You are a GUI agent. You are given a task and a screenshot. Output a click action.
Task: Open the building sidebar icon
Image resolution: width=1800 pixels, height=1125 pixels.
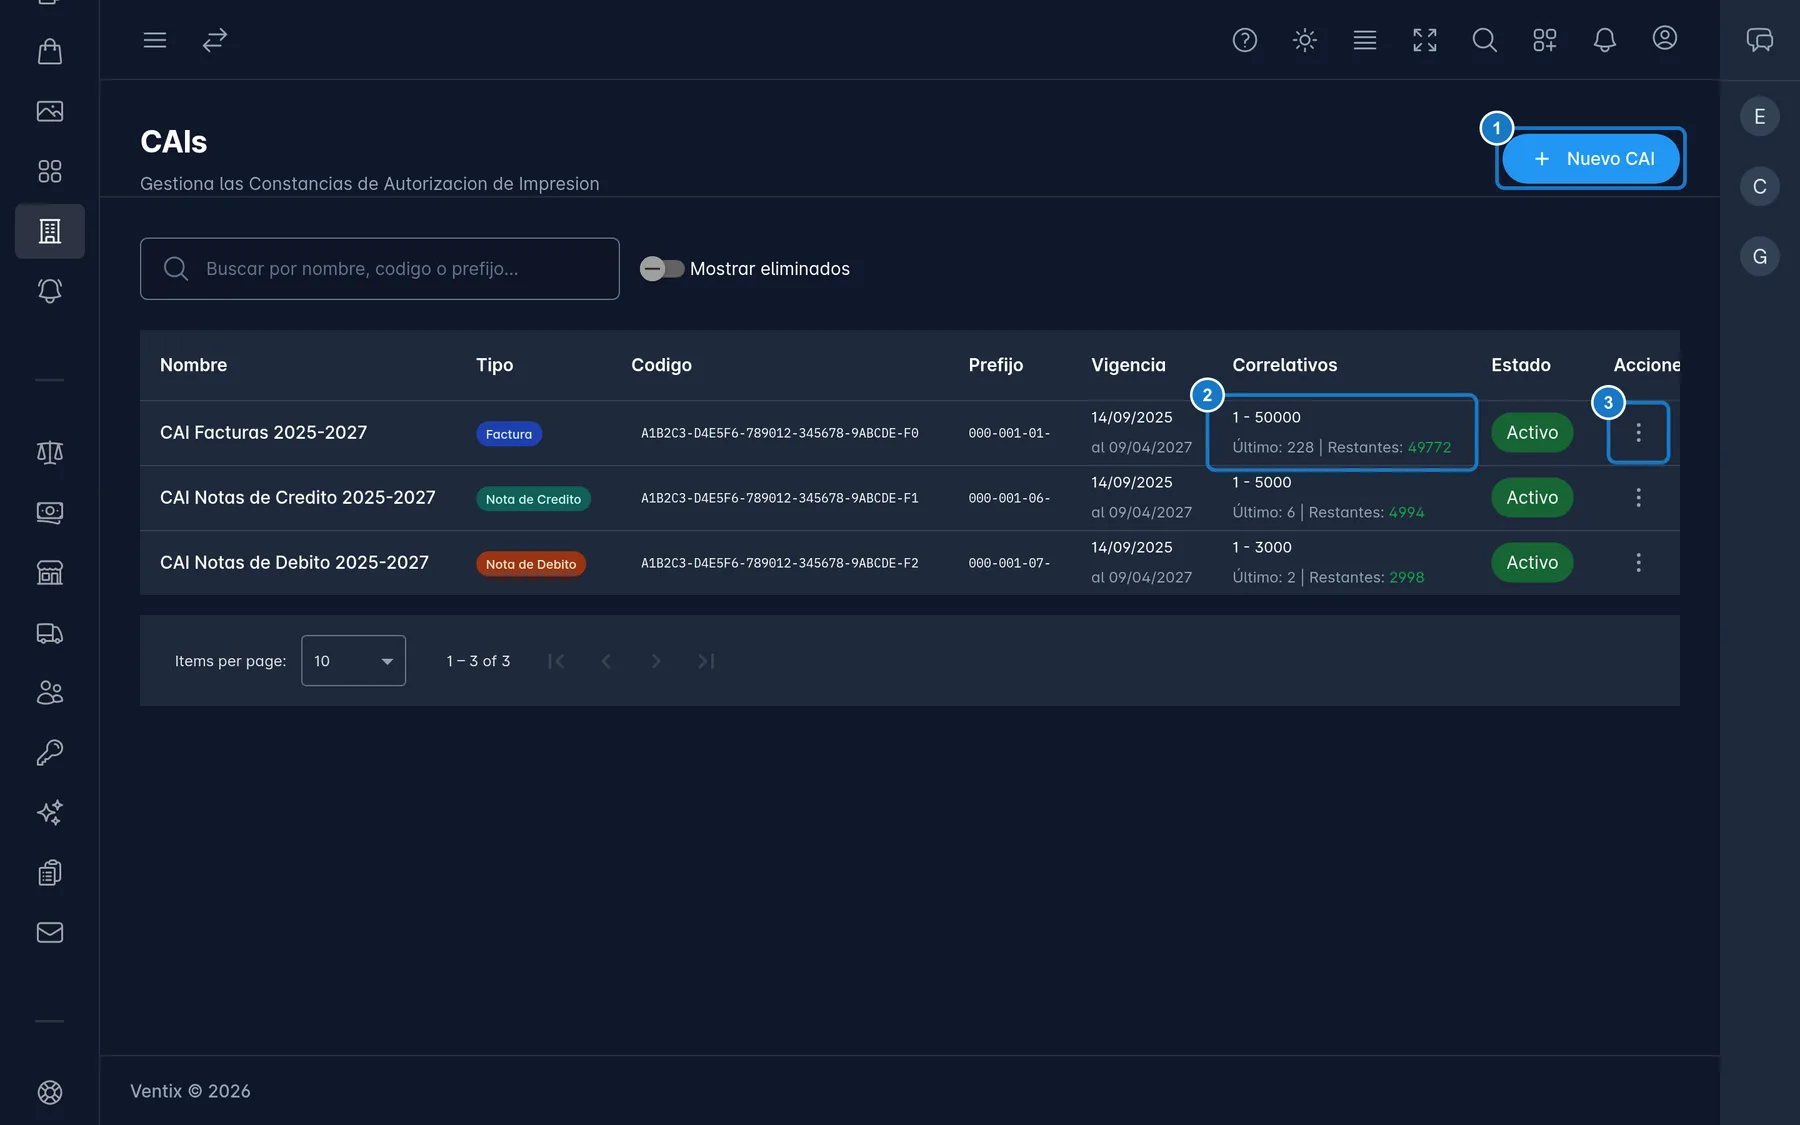[50, 231]
